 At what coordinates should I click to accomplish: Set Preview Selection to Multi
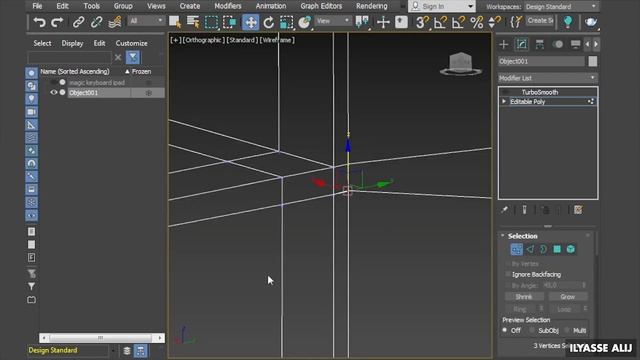pos(567,330)
